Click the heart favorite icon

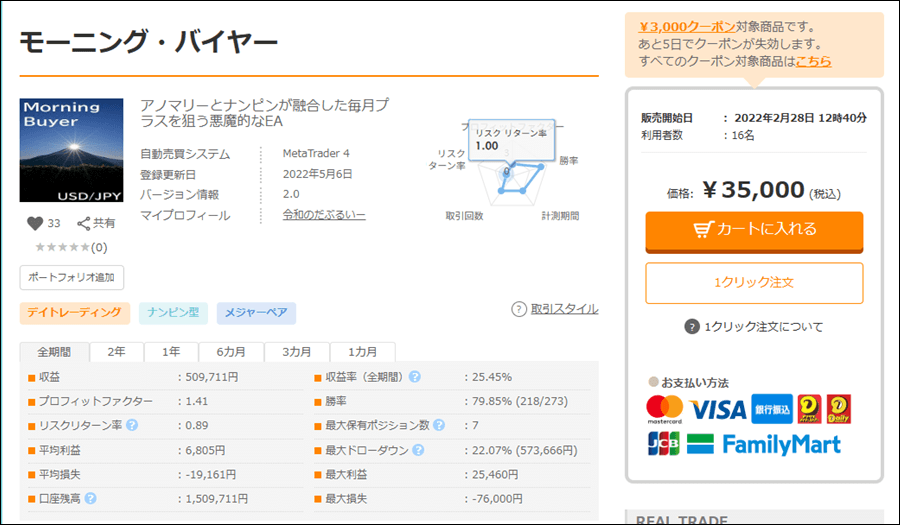coord(34,223)
